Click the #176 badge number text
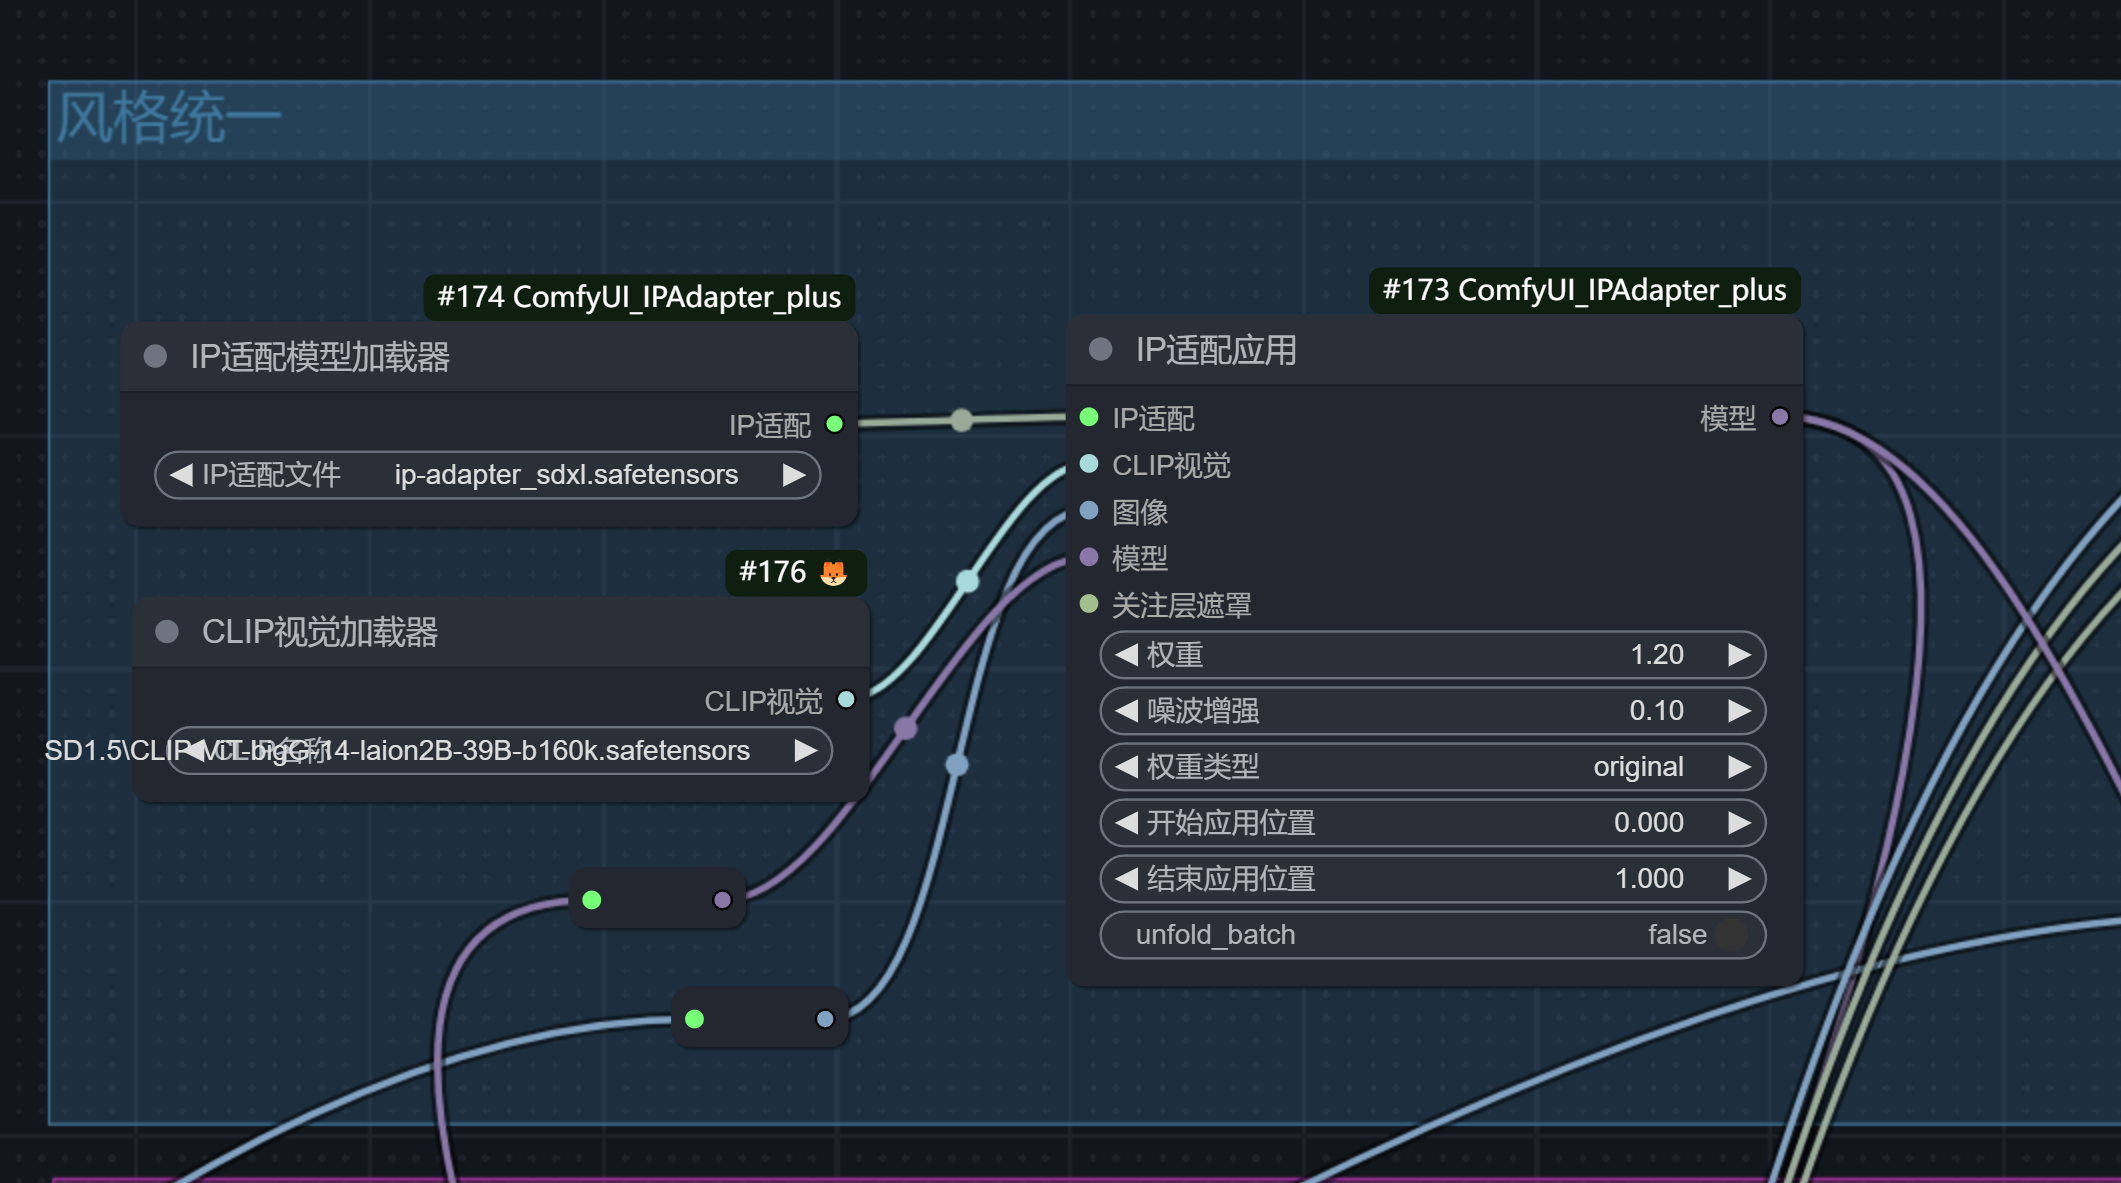This screenshot has width=2121, height=1183. coord(772,572)
